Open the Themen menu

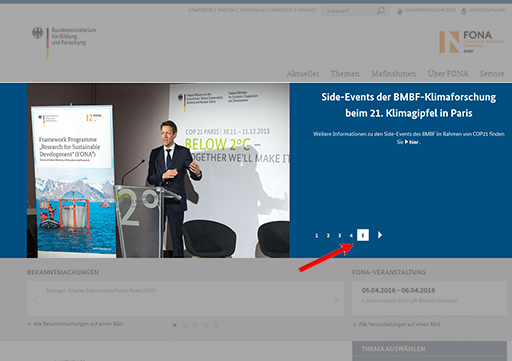(x=345, y=74)
